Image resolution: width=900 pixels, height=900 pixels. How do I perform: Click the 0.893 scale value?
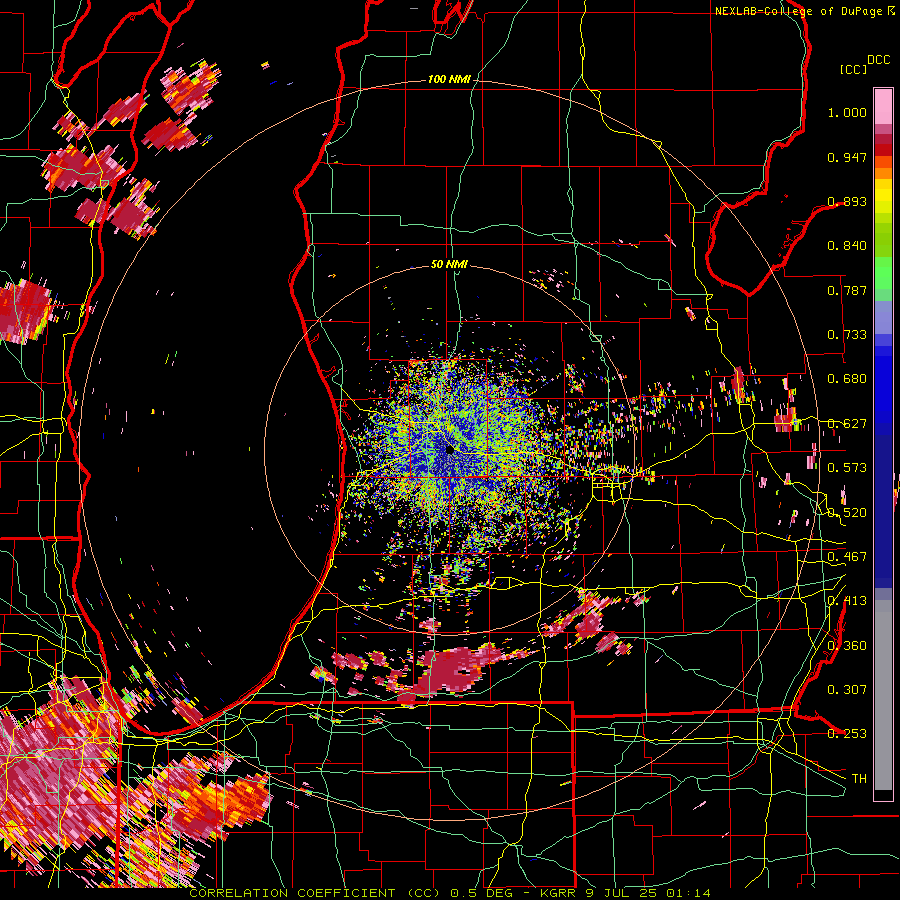click(x=847, y=201)
